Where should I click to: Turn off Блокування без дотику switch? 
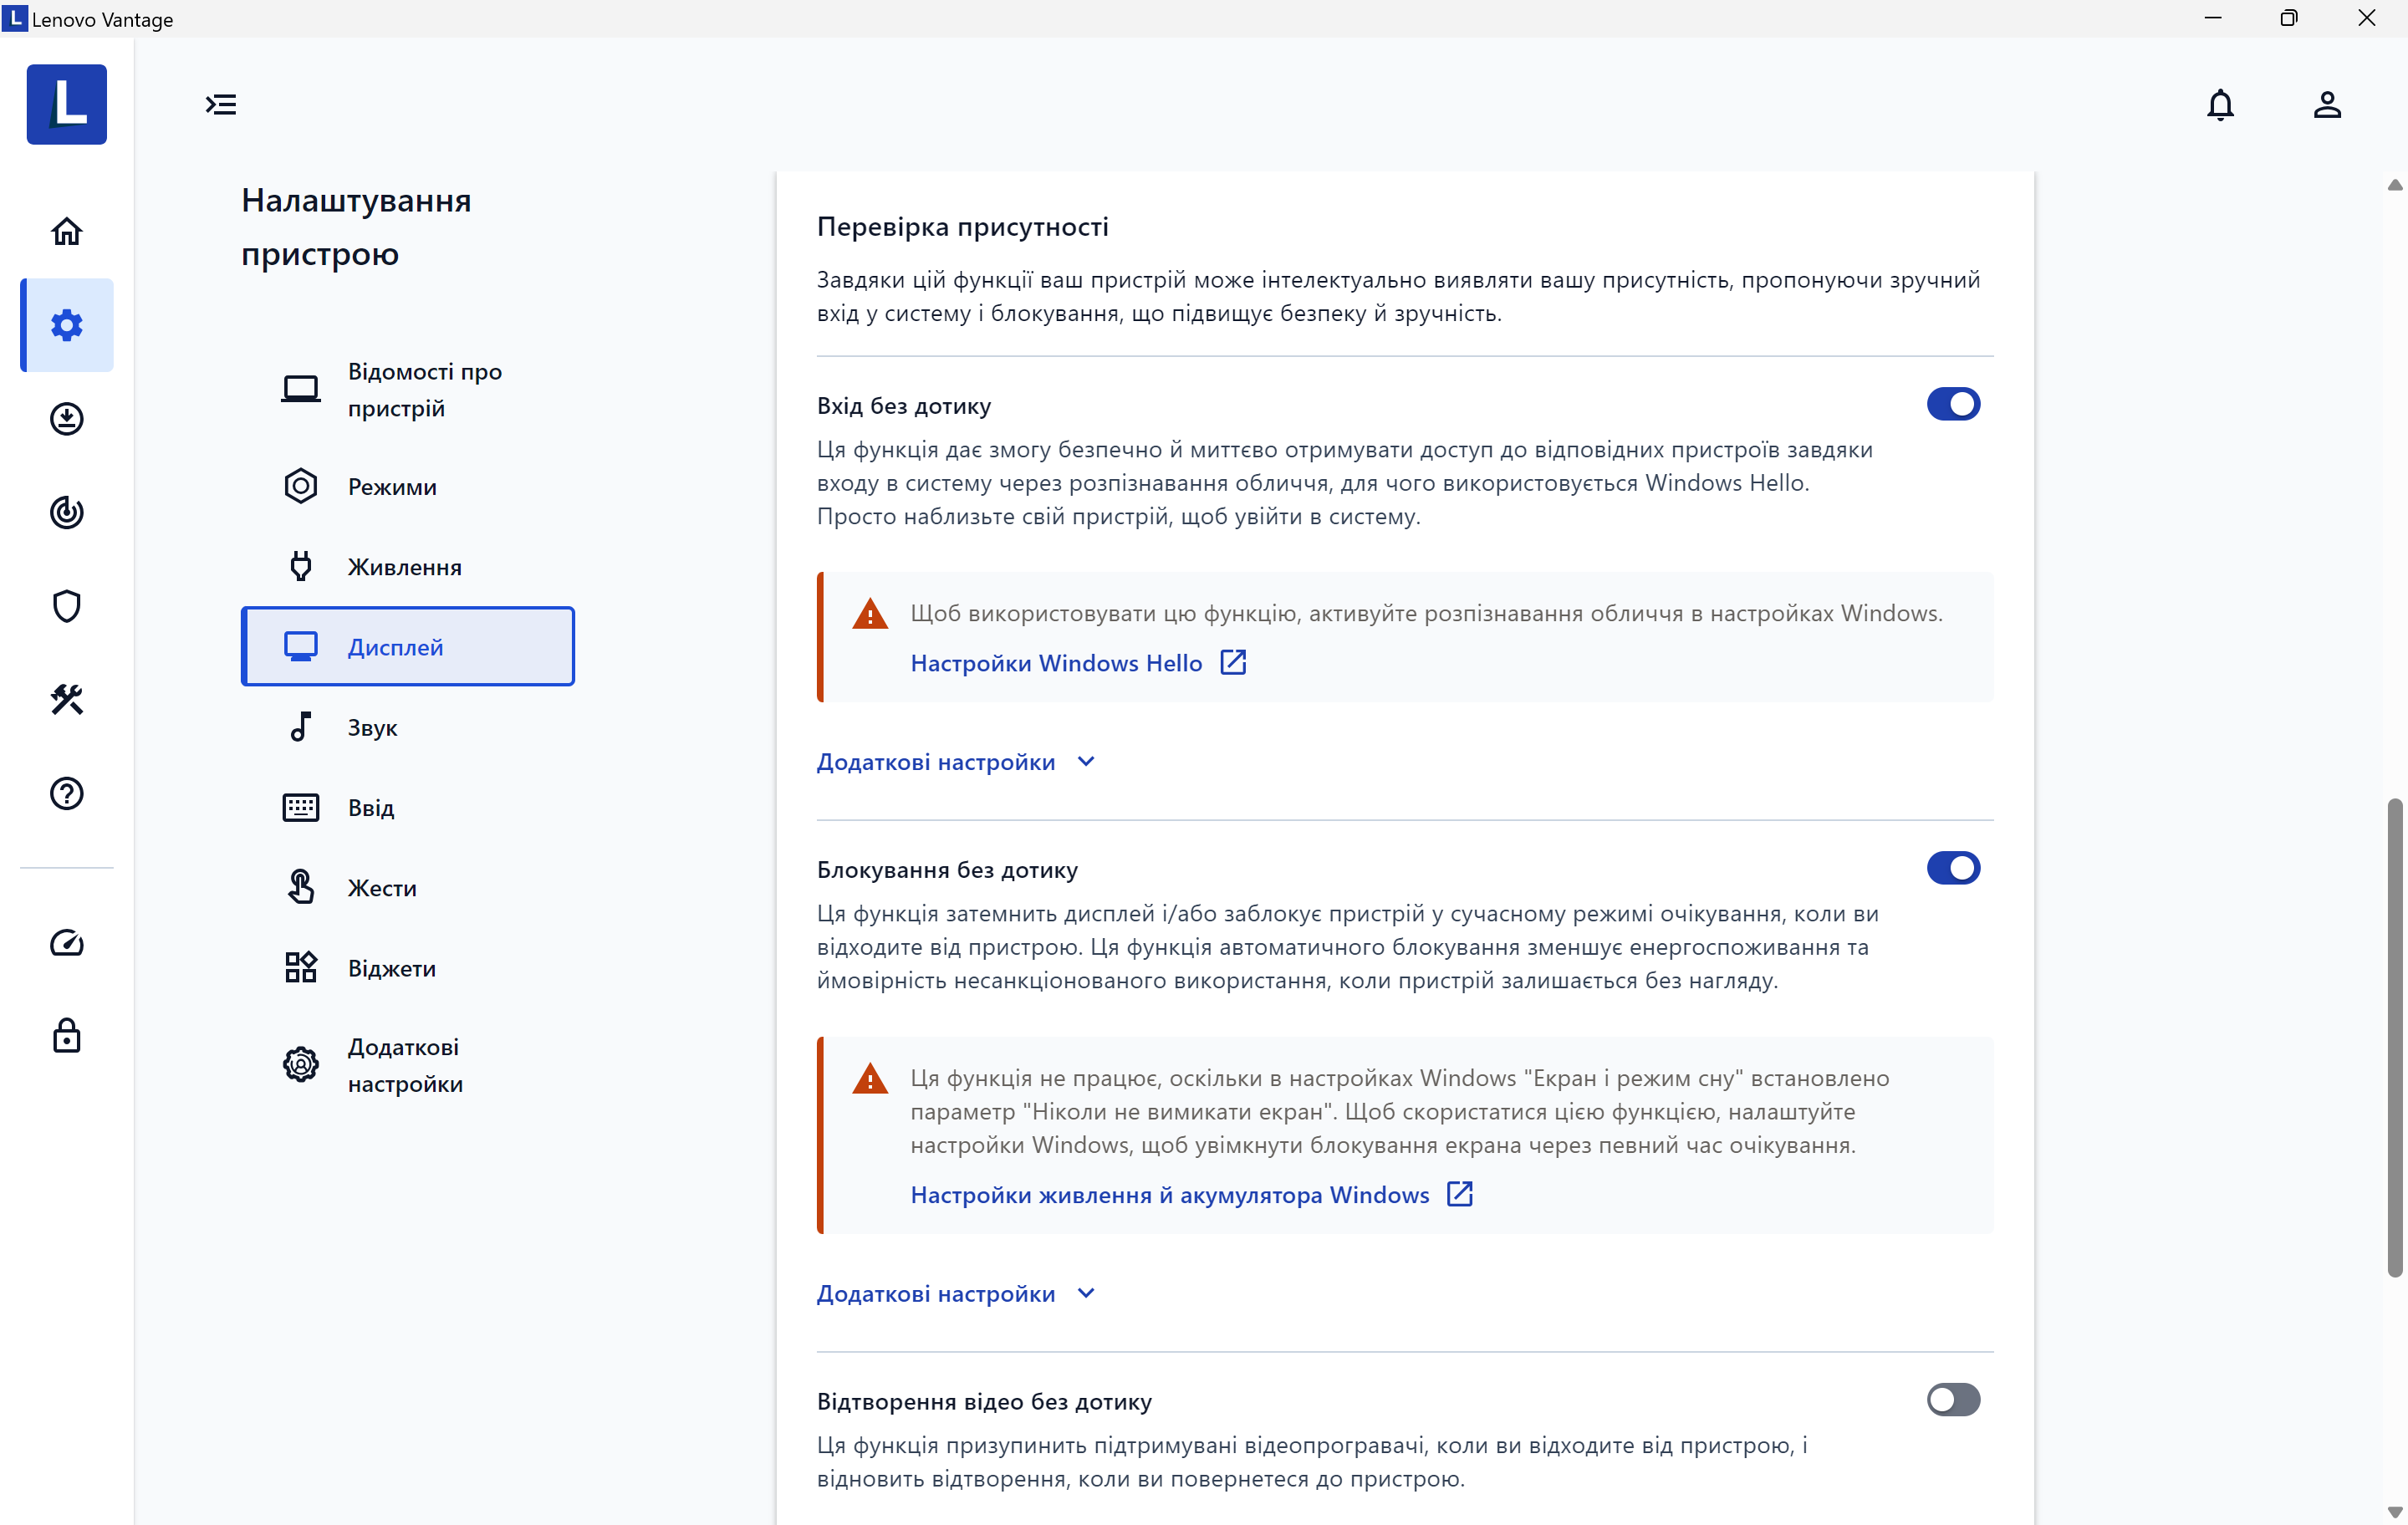click(1952, 868)
